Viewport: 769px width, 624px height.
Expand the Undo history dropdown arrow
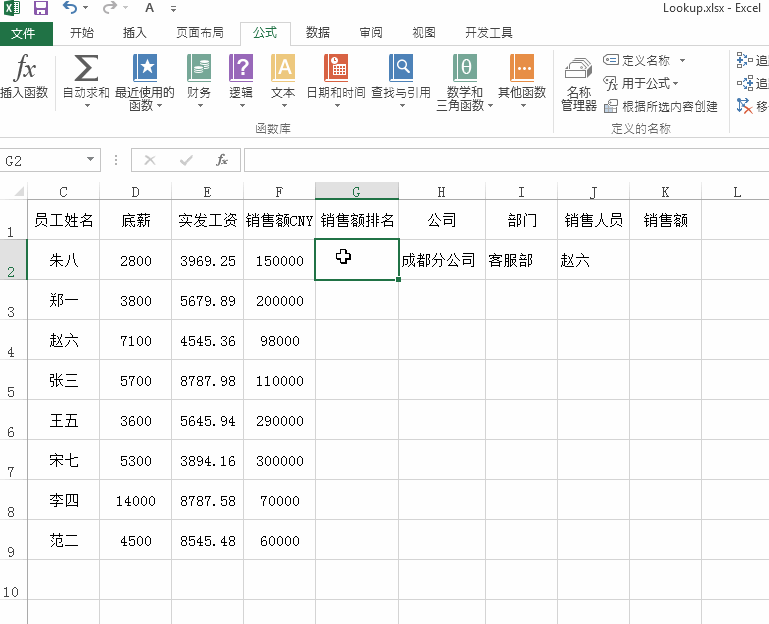pyautogui.click(x=85, y=8)
